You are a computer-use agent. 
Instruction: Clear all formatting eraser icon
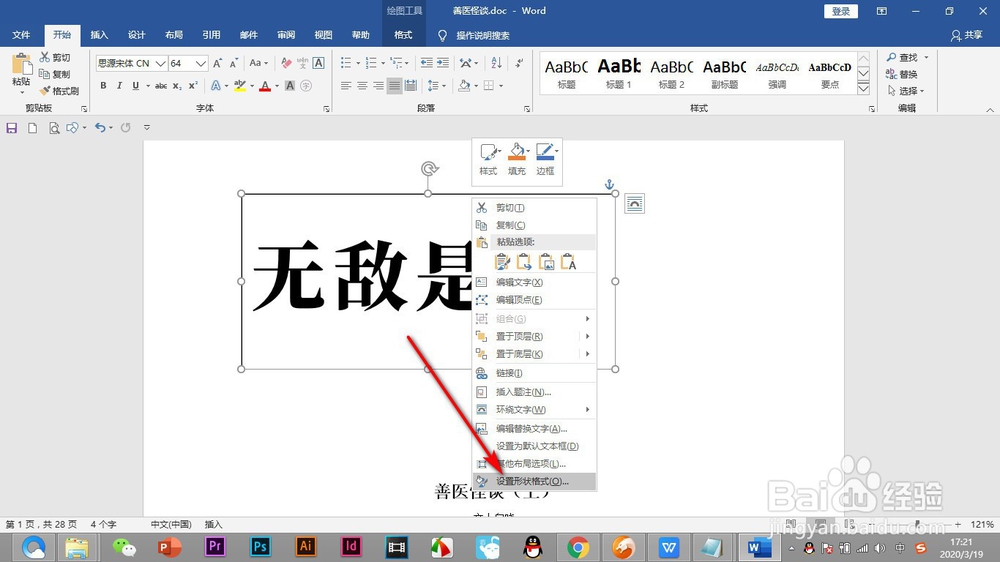coord(286,63)
